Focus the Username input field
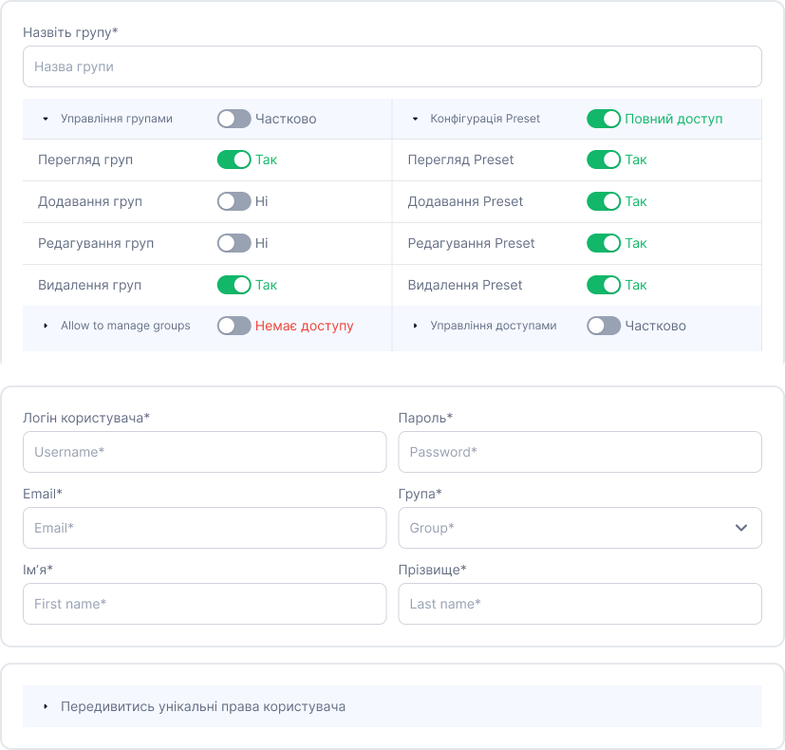This screenshot has width=785, height=750. pyautogui.click(x=204, y=452)
